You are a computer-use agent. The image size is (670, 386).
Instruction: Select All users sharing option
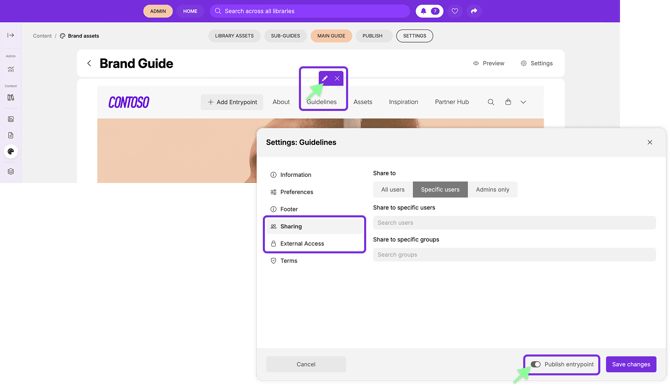(x=393, y=189)
